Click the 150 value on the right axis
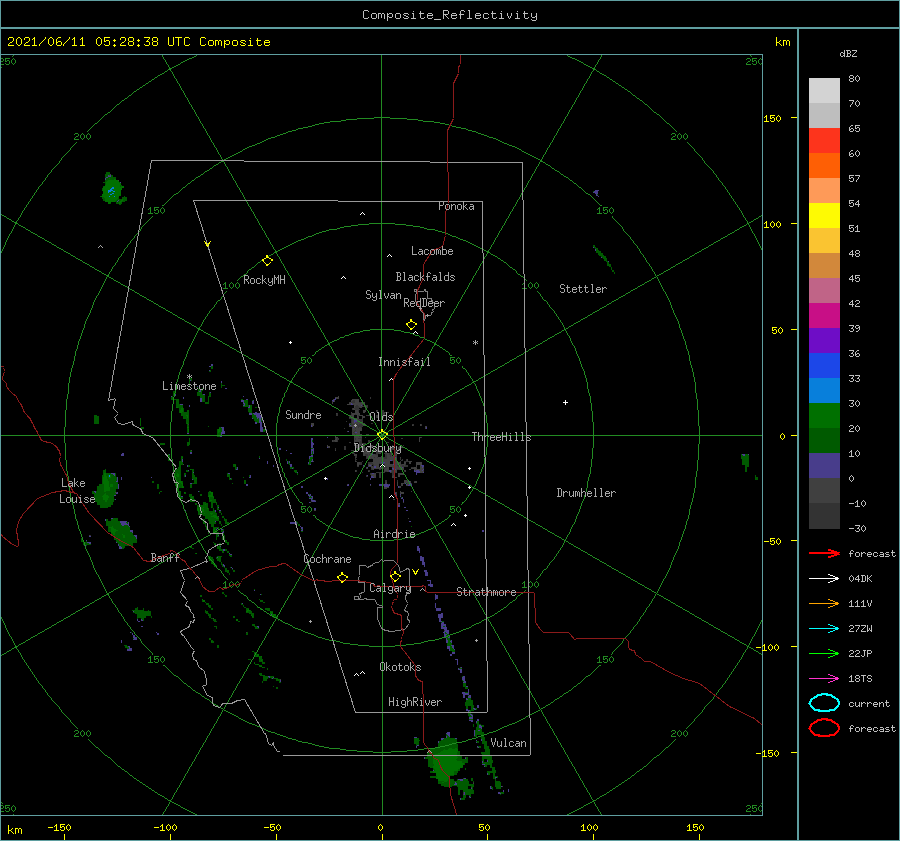 point(772,118)
